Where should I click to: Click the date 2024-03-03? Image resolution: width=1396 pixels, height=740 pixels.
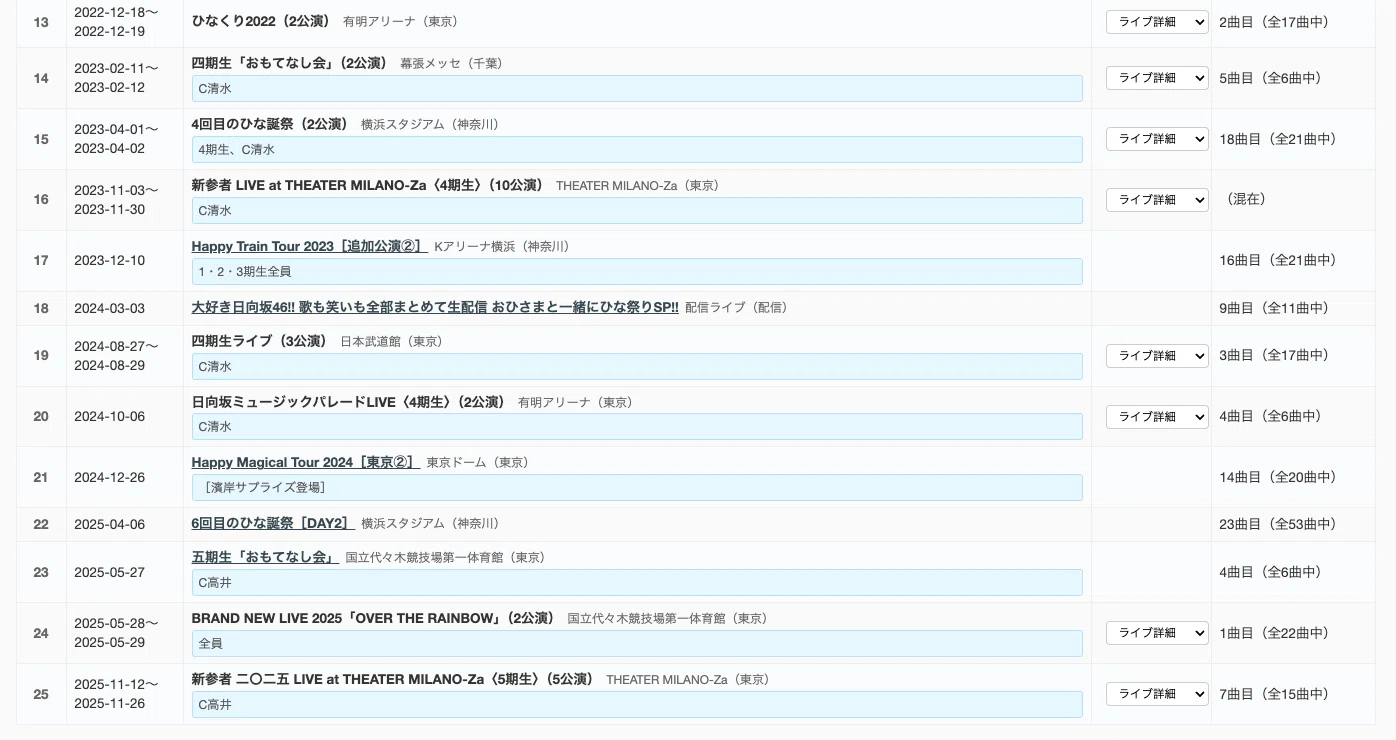click(x=110, y=308)
